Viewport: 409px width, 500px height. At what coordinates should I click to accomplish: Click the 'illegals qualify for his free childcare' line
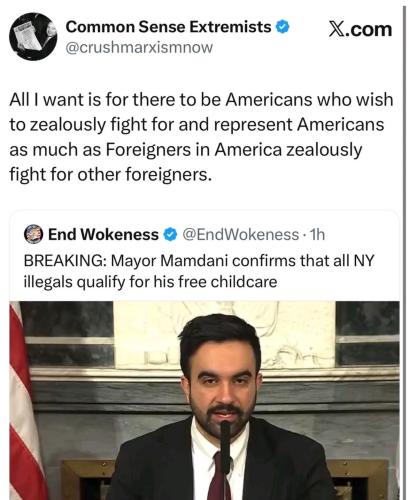(x=150, y=282)
